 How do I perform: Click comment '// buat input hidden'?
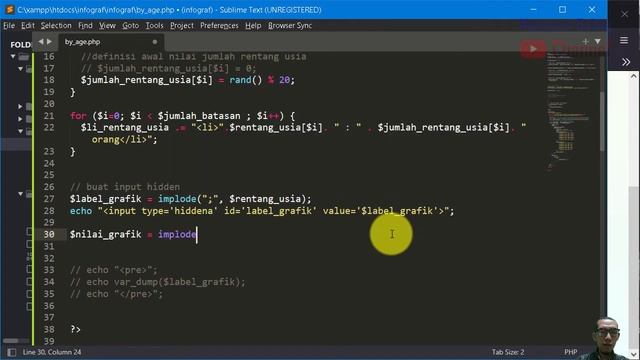(x=125, y=187)
